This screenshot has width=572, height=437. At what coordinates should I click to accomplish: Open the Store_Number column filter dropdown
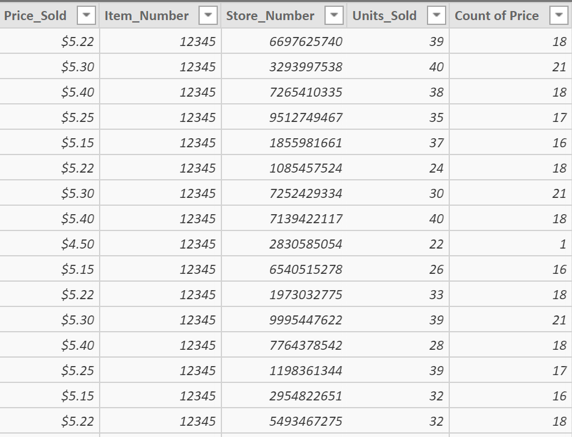coord(334,15)
